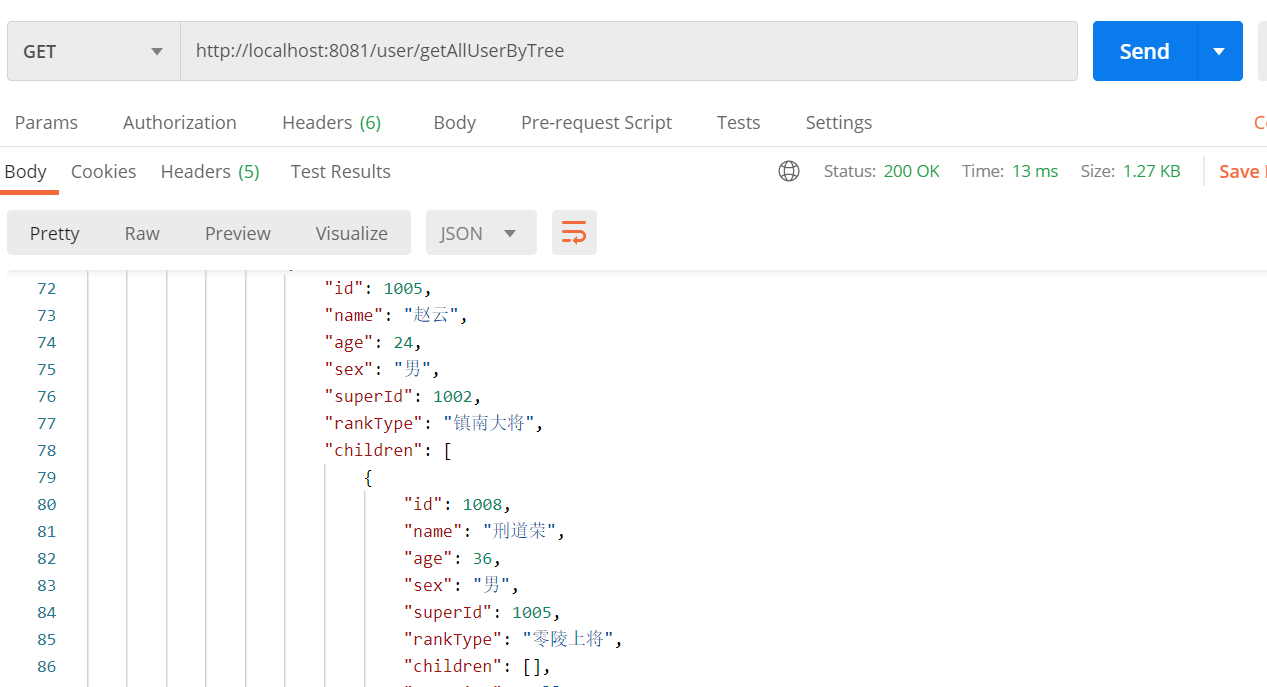Screen dimensions: 1267x687
Task: Show response Cookies tab
Action: click(x=103, y=171)
